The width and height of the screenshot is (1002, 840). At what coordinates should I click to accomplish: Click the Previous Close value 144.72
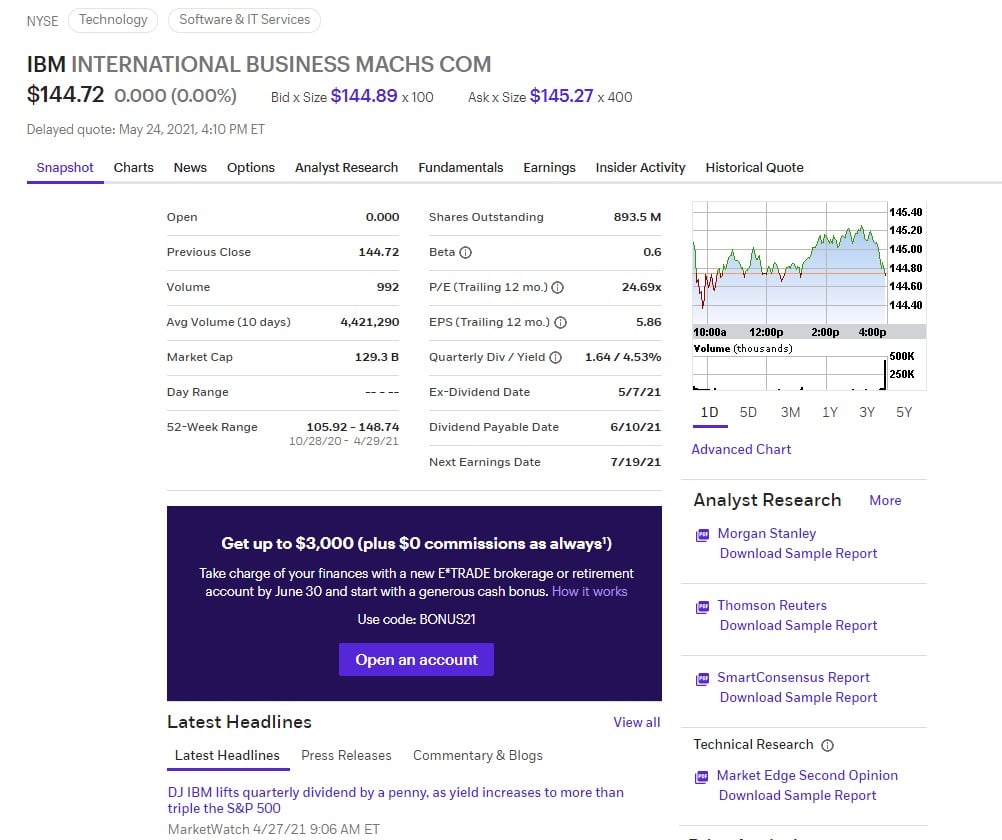[379, 253]
